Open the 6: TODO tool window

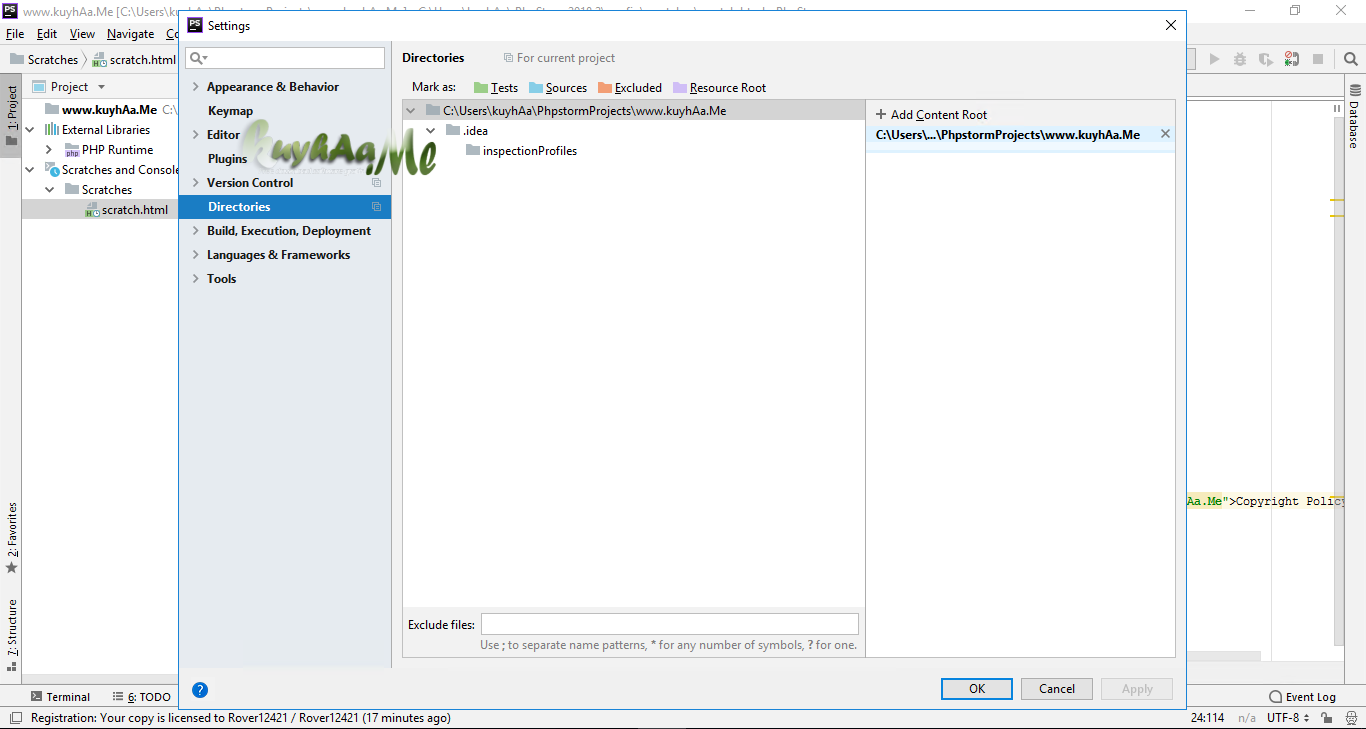(x=142, y=697)
